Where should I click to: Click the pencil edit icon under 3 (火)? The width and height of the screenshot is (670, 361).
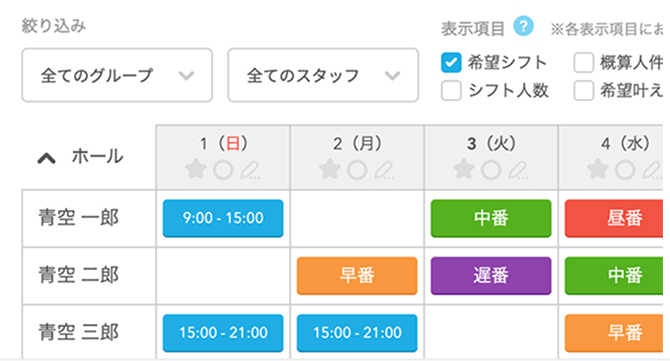tap(519, 170)
